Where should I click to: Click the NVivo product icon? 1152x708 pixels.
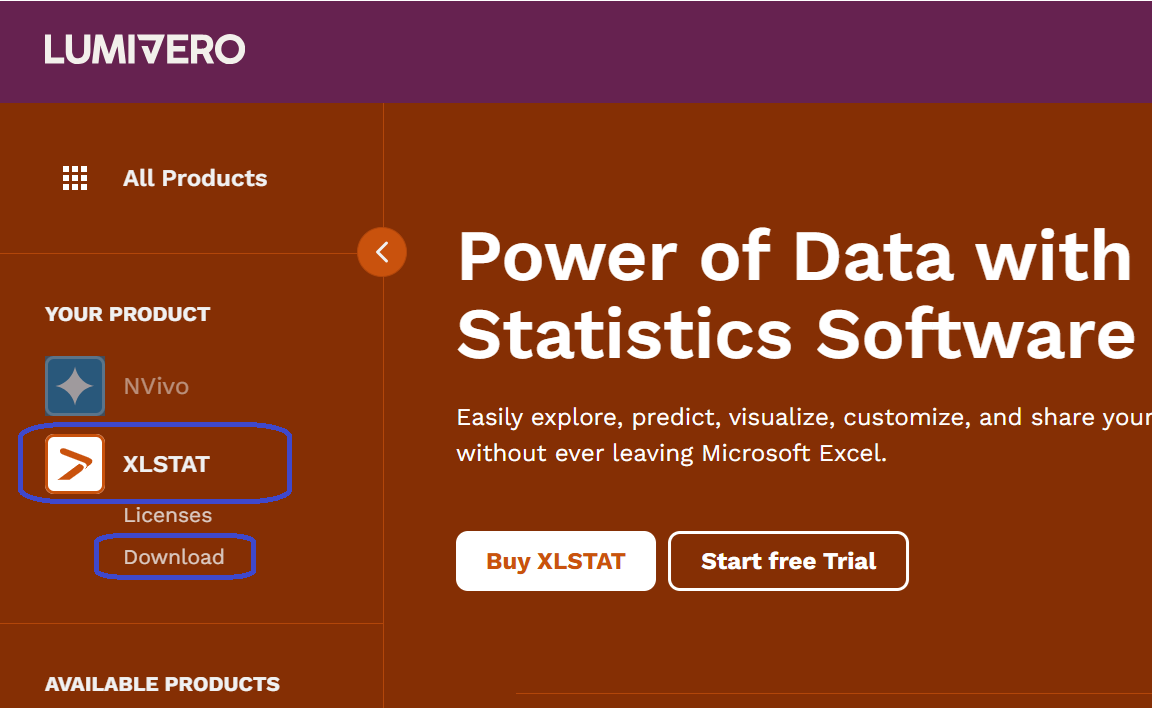[75, 386]
